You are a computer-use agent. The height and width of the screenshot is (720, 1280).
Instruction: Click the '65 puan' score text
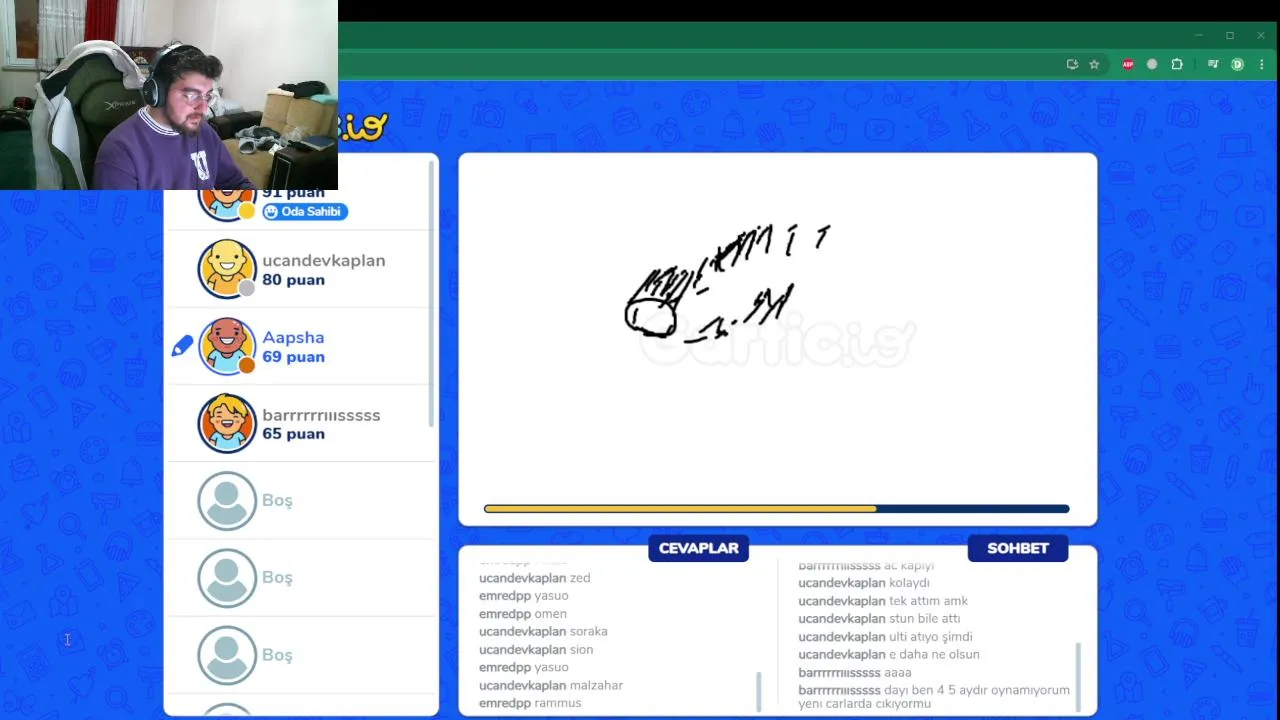(x=293, y=434)
